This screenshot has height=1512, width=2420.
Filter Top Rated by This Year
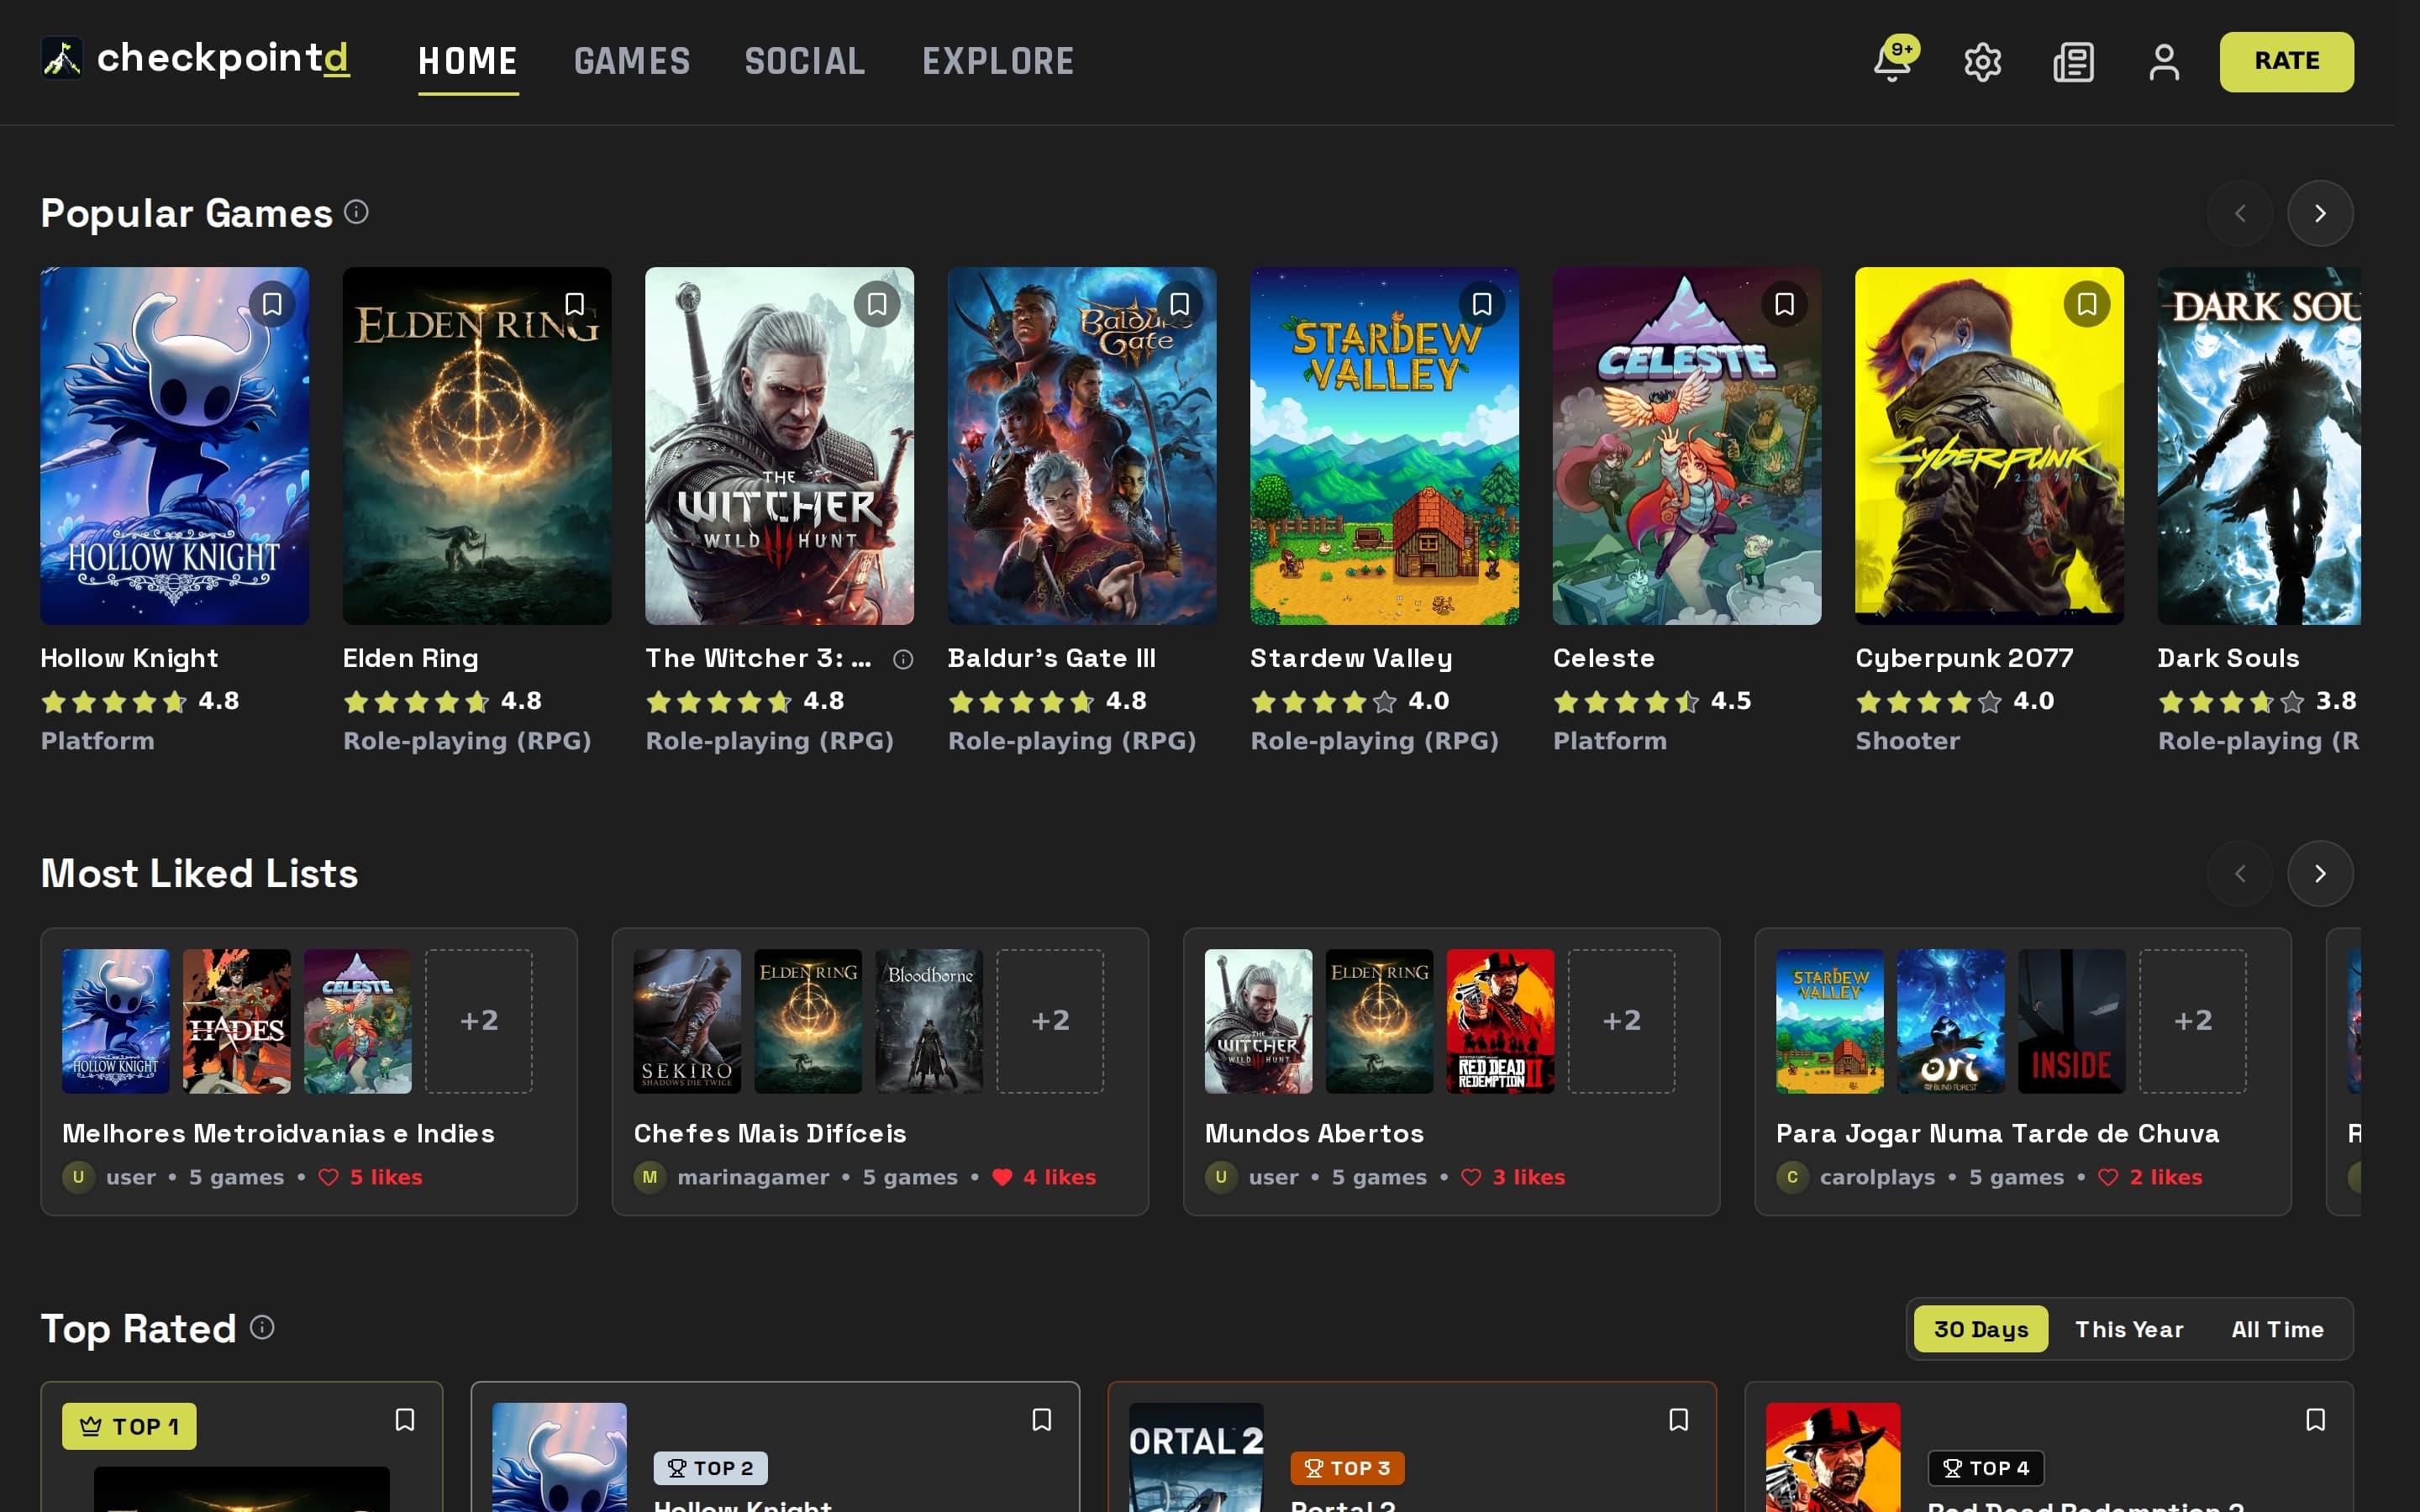coord(2129,1329)
